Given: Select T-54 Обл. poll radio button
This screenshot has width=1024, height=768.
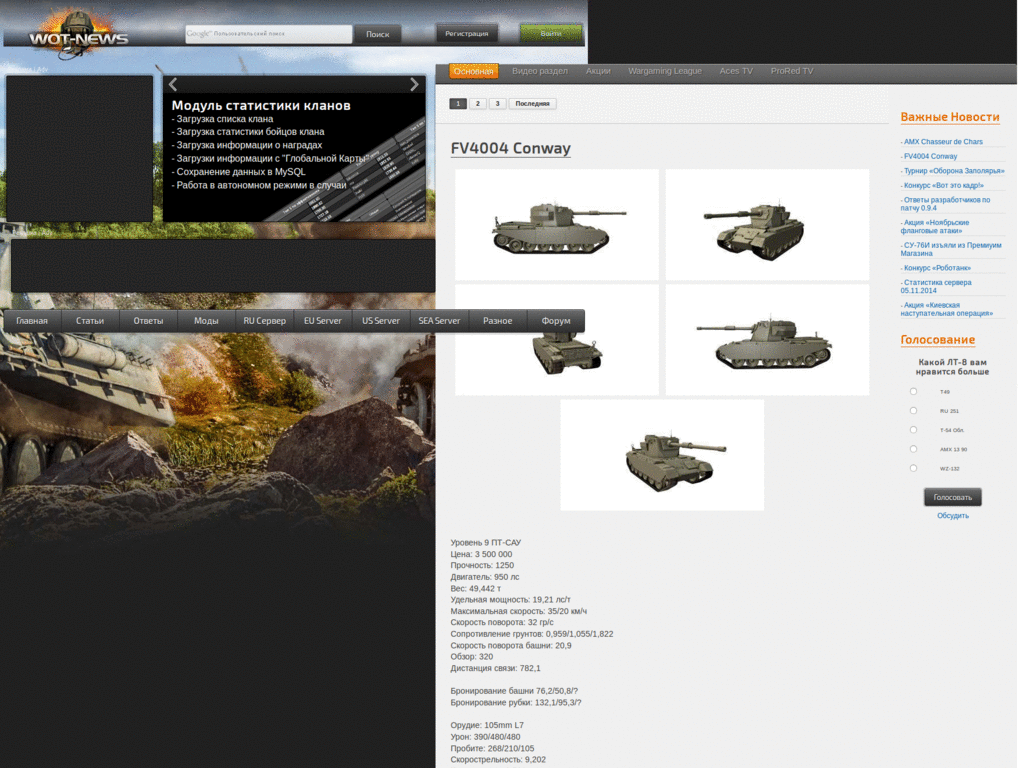Looking at the screenshot, I should 913,430.
